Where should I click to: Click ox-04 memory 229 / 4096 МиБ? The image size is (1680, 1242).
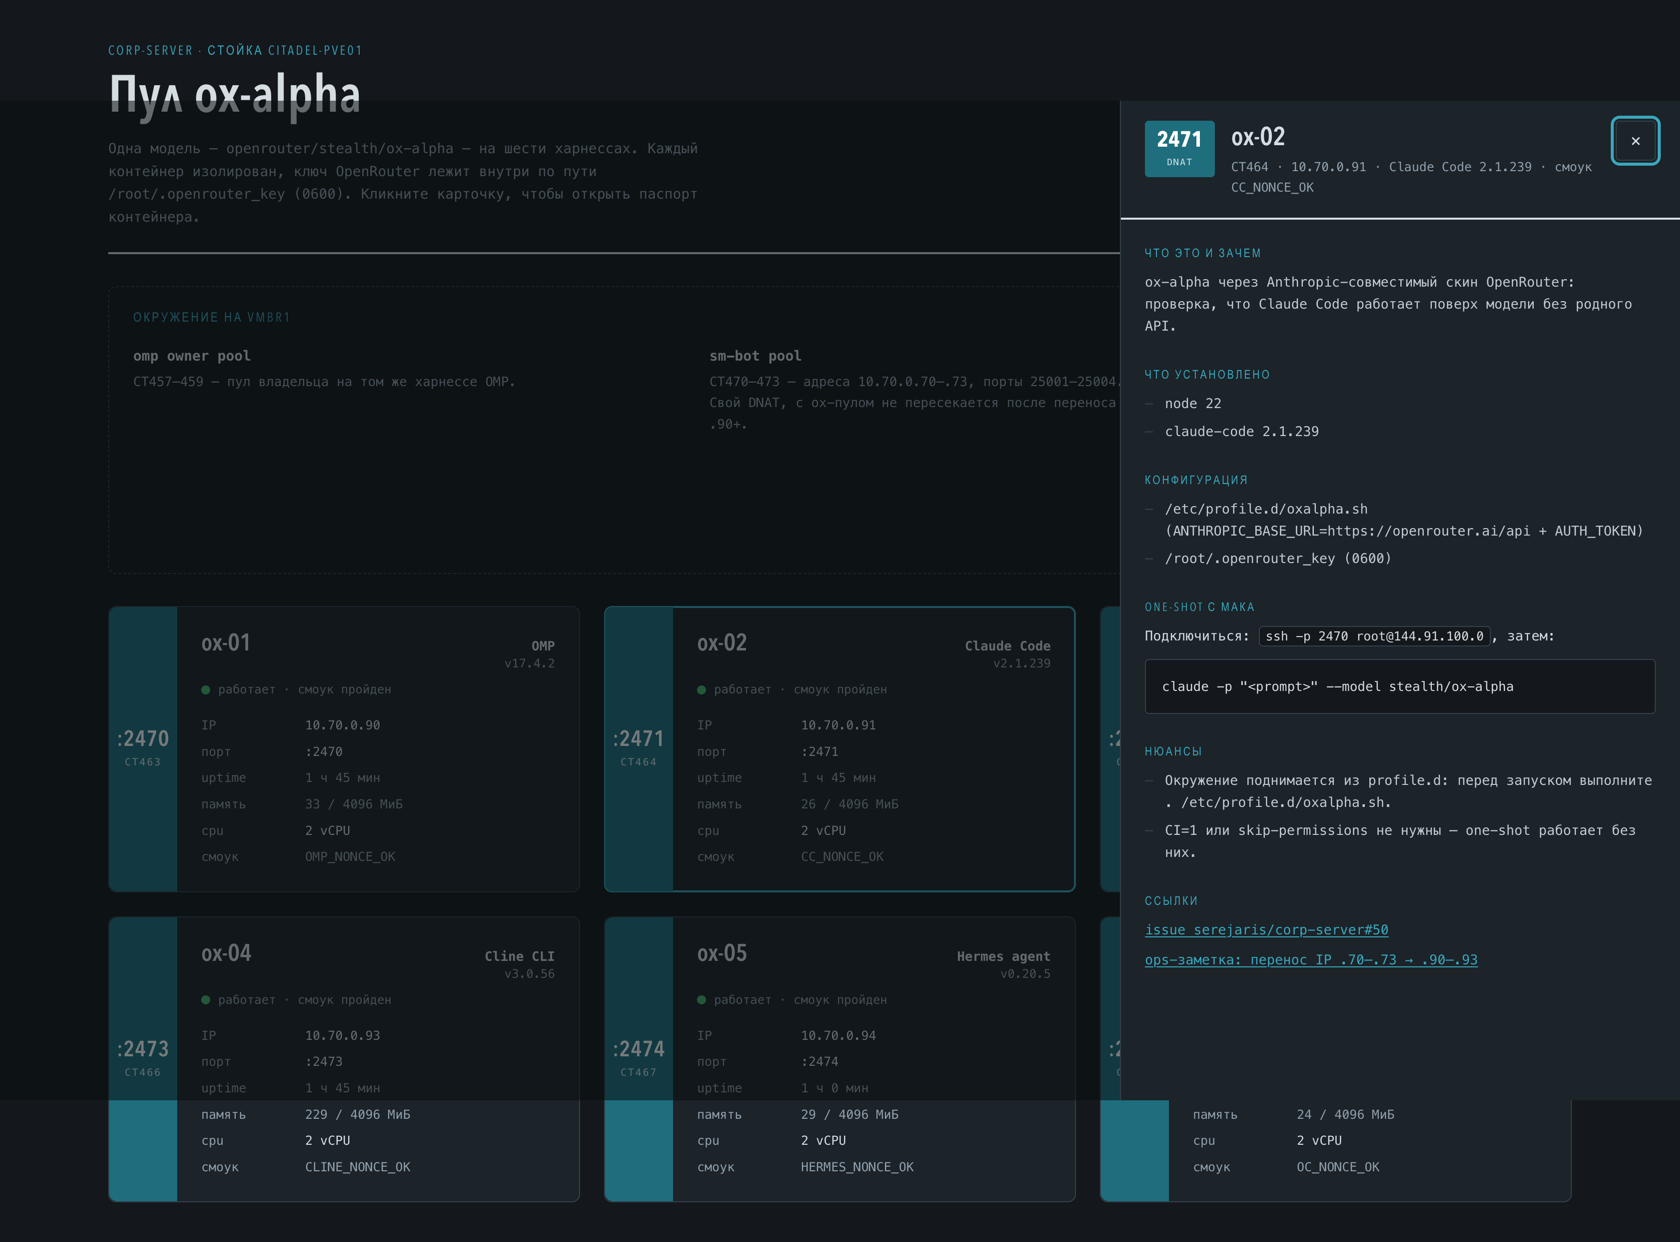(358, 1114)
